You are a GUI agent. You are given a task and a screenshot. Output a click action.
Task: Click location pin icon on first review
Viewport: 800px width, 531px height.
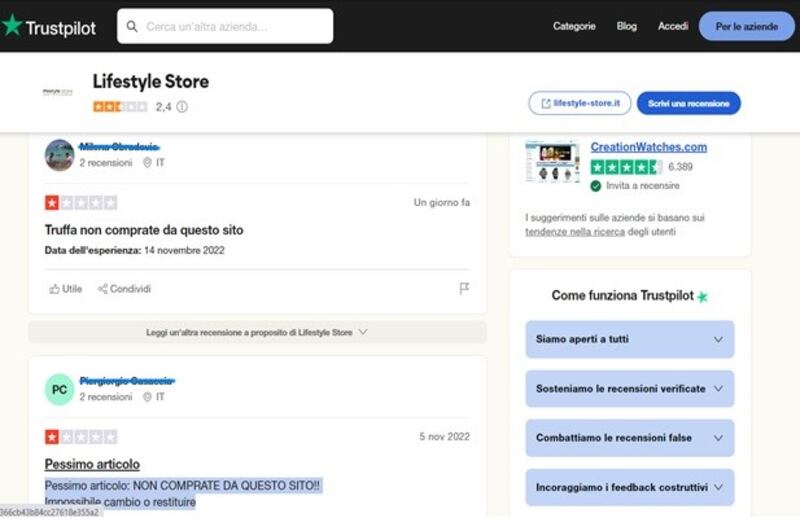tap(147, 163)
